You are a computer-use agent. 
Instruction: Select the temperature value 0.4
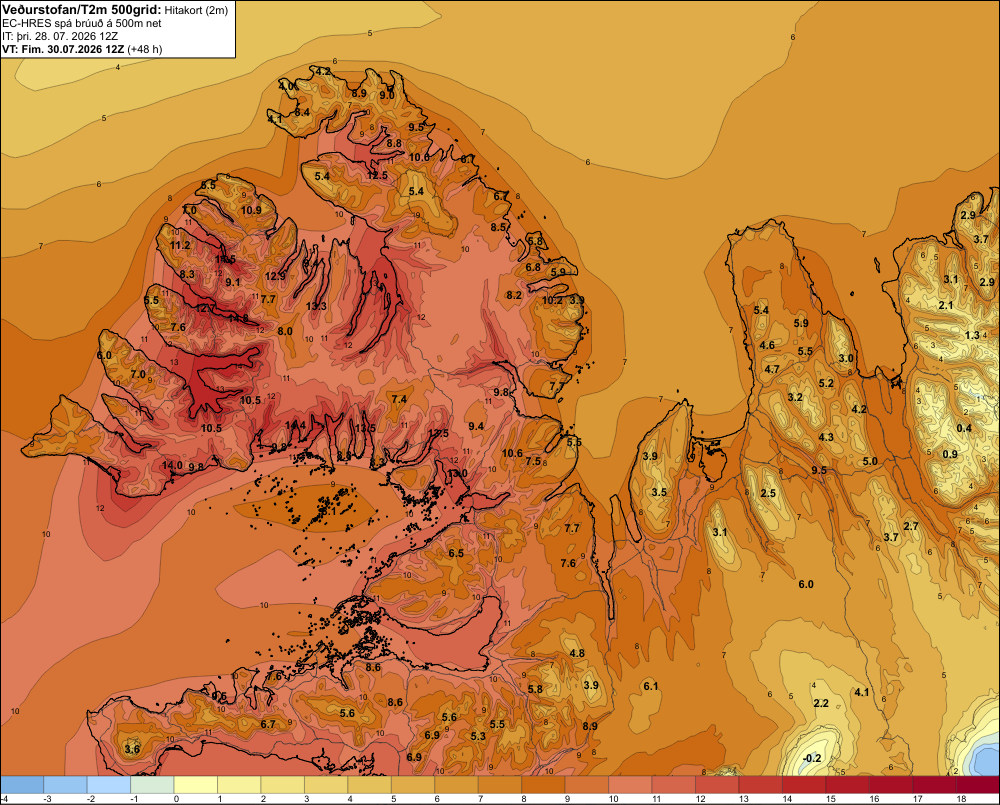[964, 428]
